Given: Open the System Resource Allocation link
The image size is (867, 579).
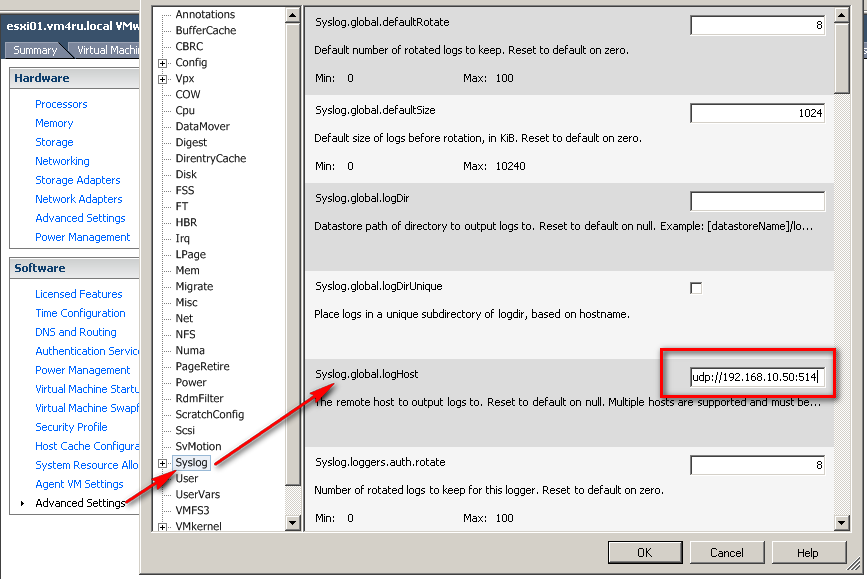Looking at the screenshot, I should click(x=87, y=465).
